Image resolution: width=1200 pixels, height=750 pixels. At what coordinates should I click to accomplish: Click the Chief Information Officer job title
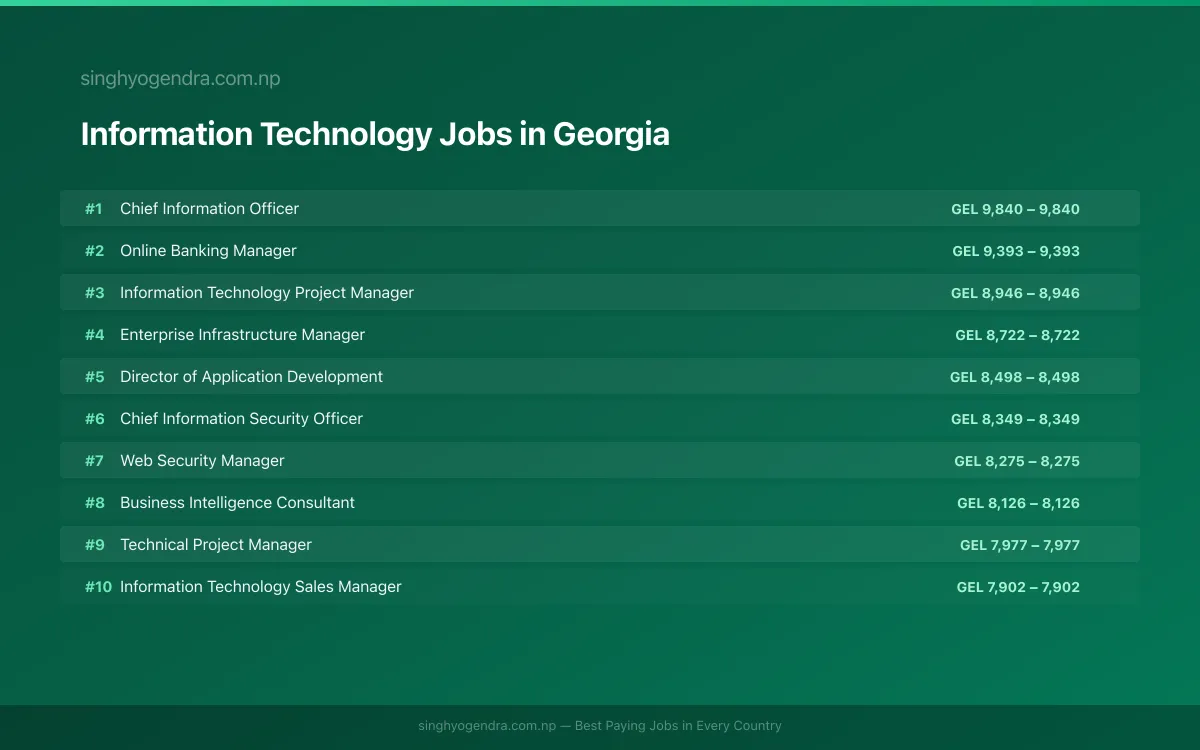coord(209,209)
